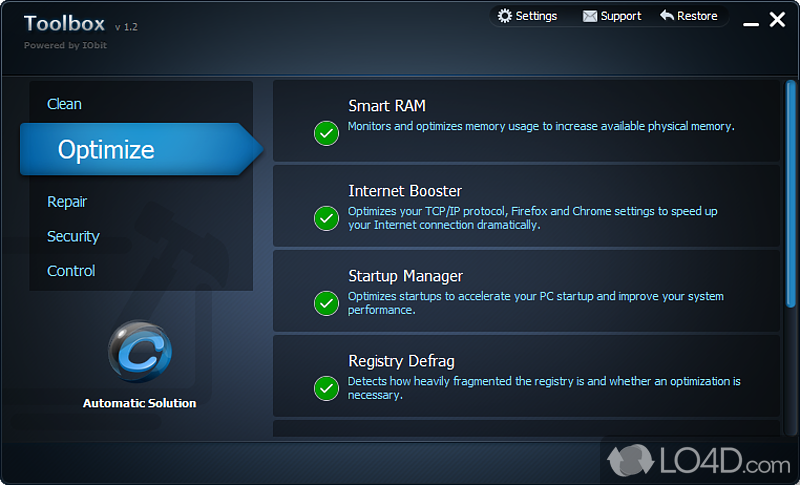800x485 pixels.
Task: Click the Powered by IObit text
Action: (x=65, y=45)
